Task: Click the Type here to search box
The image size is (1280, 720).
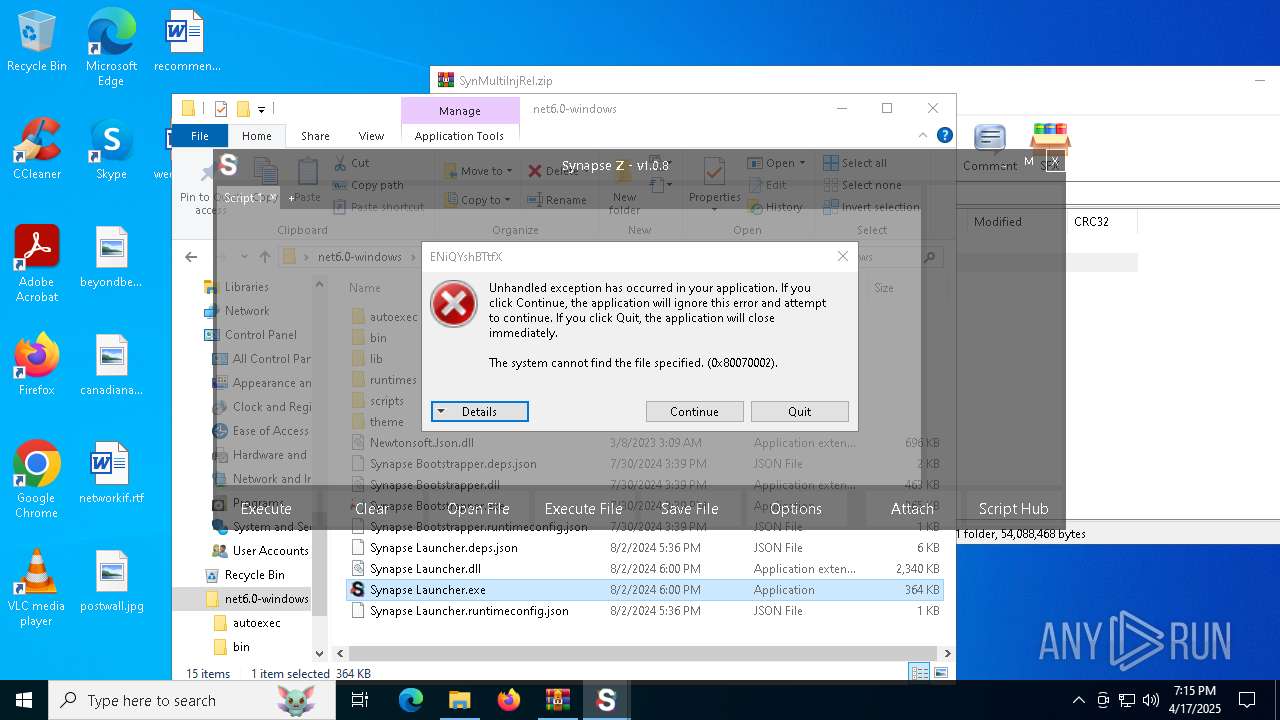Action: (192, 700)
